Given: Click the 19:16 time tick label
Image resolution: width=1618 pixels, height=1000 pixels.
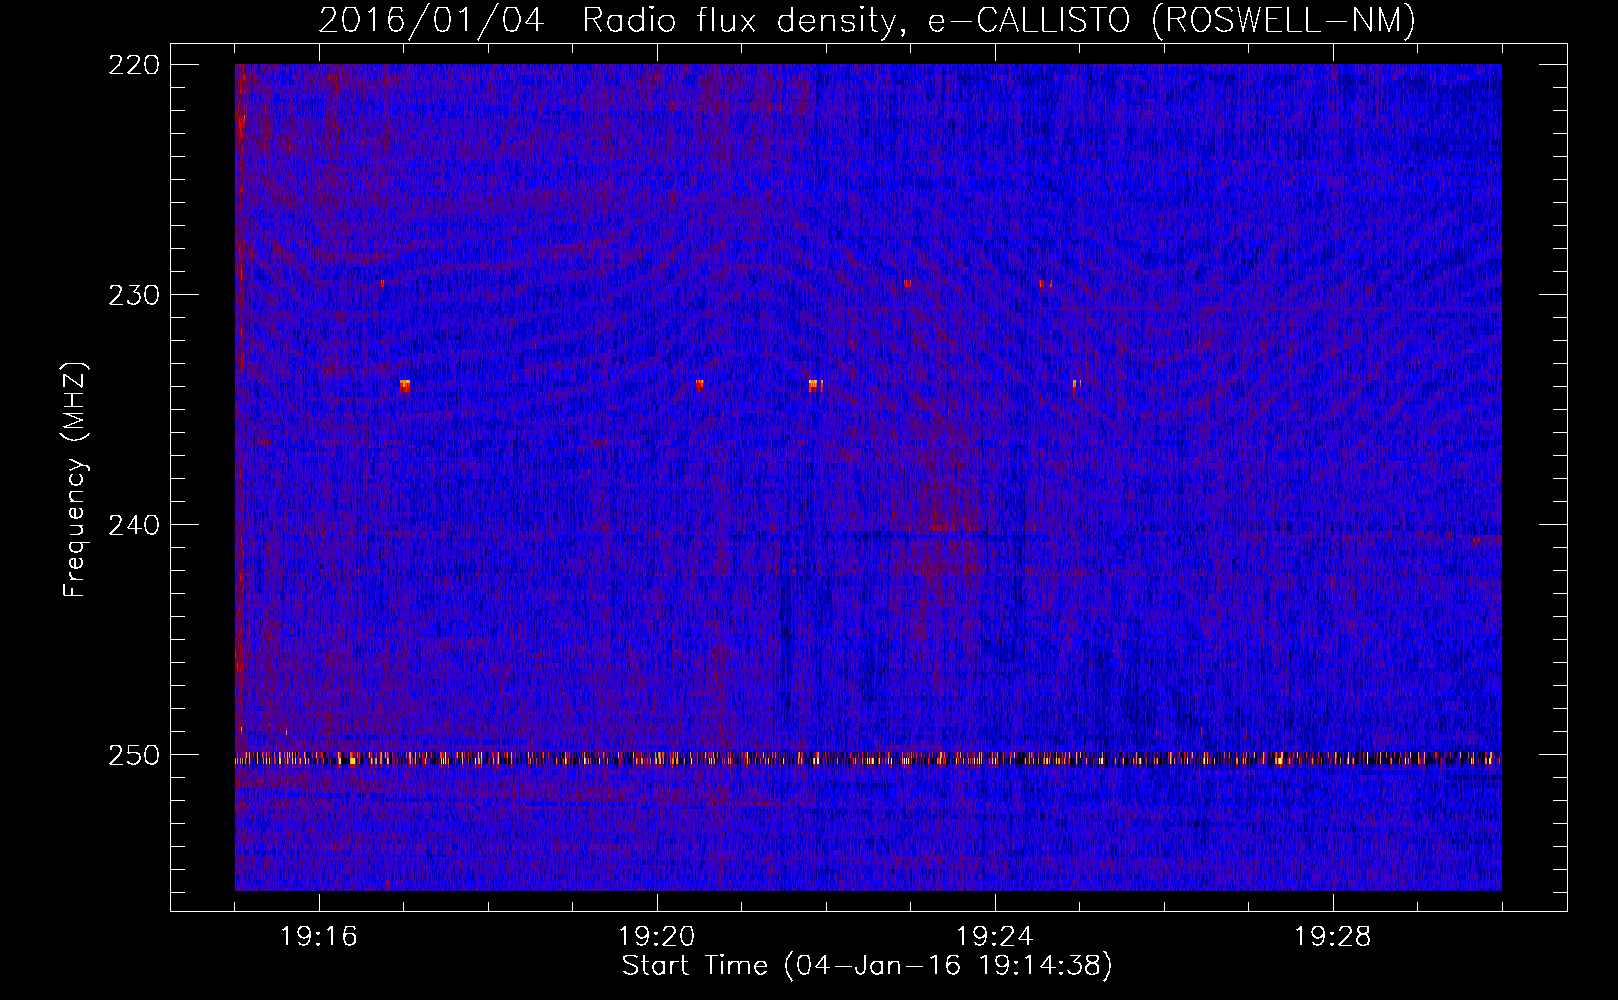Looking at the screenshot, I should 319,937.
